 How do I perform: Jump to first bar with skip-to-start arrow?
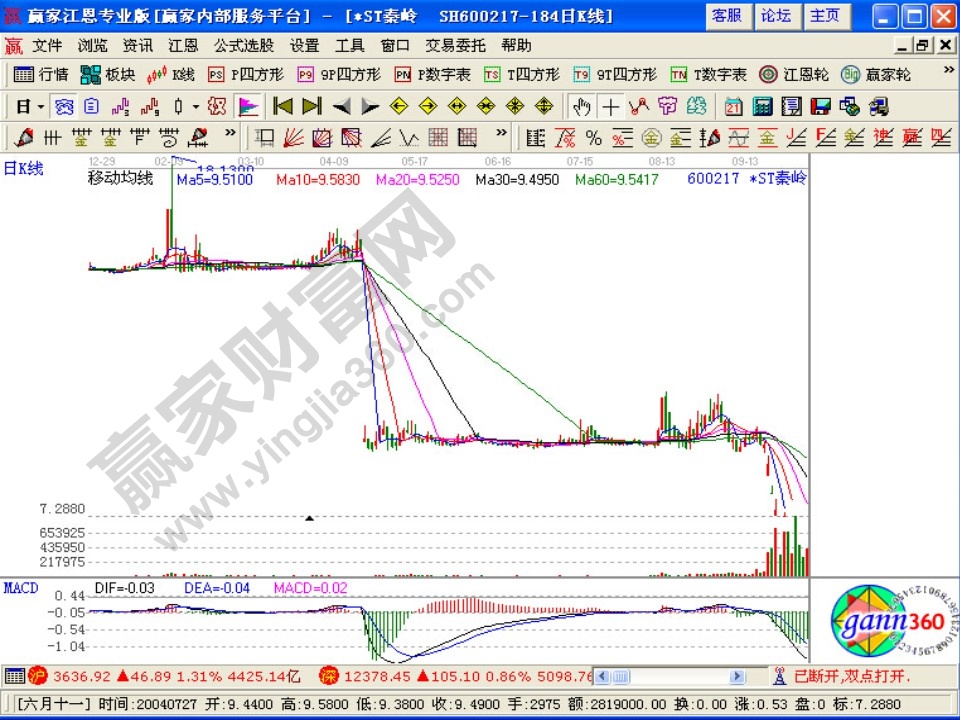click(282, 106)
